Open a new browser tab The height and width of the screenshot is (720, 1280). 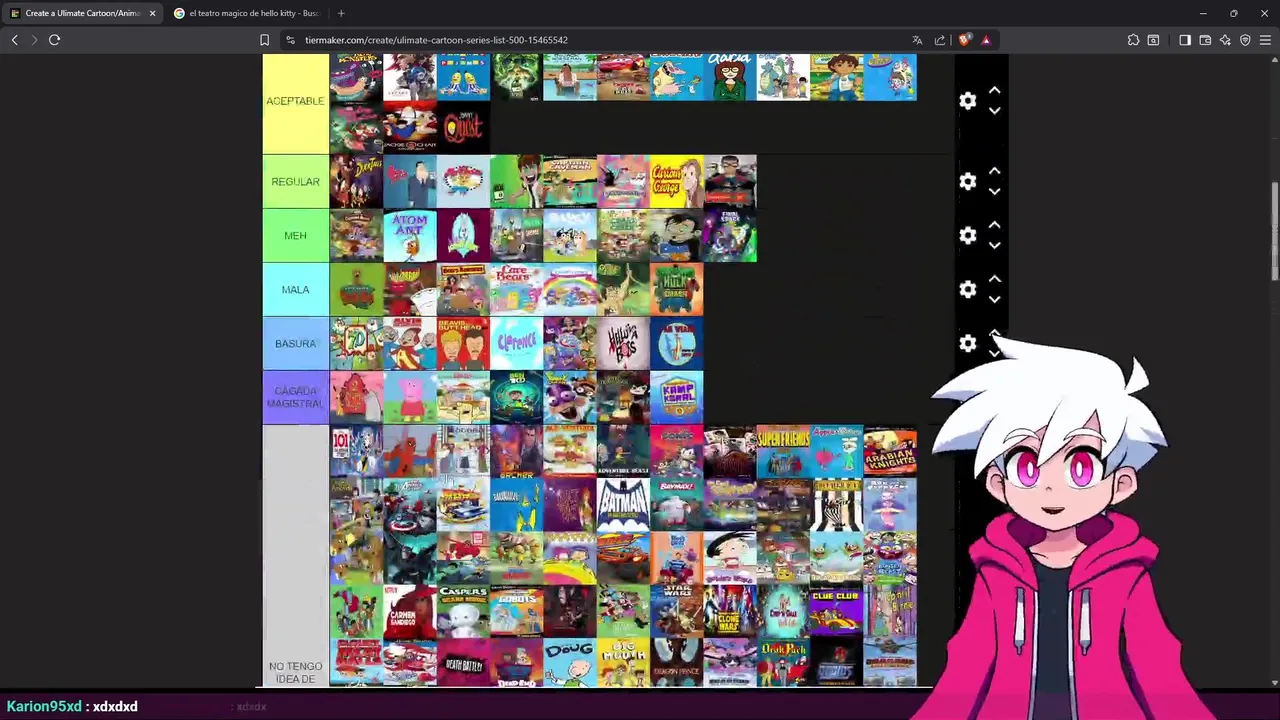(341, 13)
